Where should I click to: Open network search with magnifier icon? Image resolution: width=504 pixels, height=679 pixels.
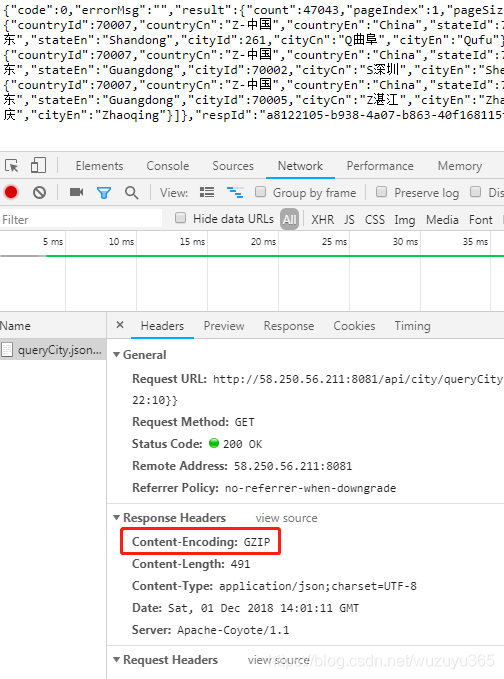[132, 193]
